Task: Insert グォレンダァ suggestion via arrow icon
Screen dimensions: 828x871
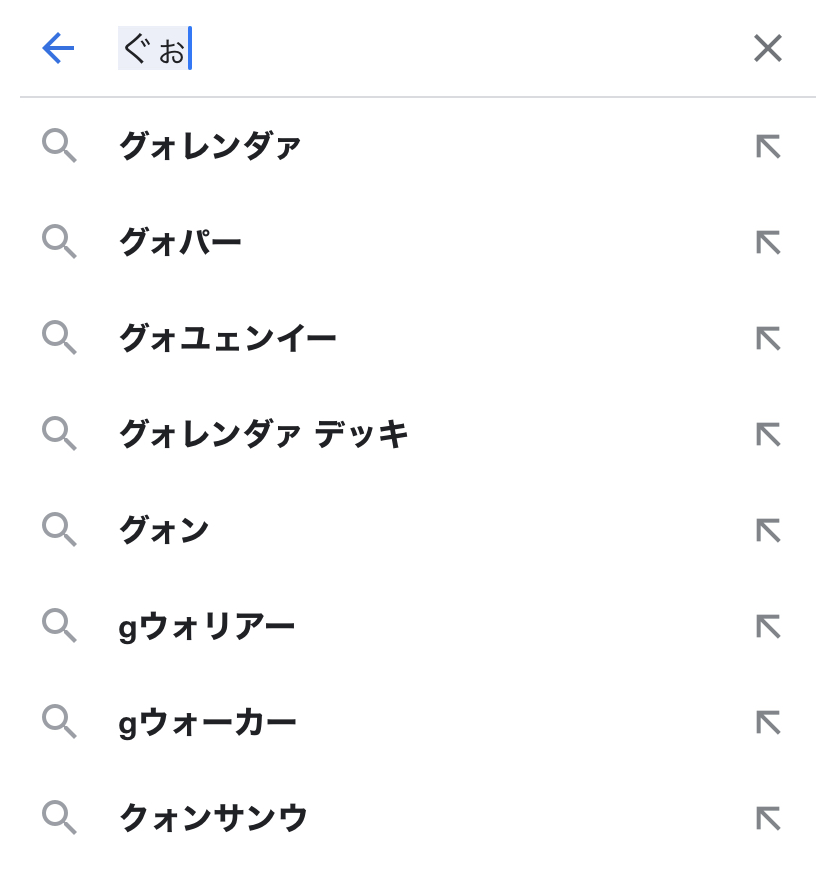Action: (x=767, y=147)
